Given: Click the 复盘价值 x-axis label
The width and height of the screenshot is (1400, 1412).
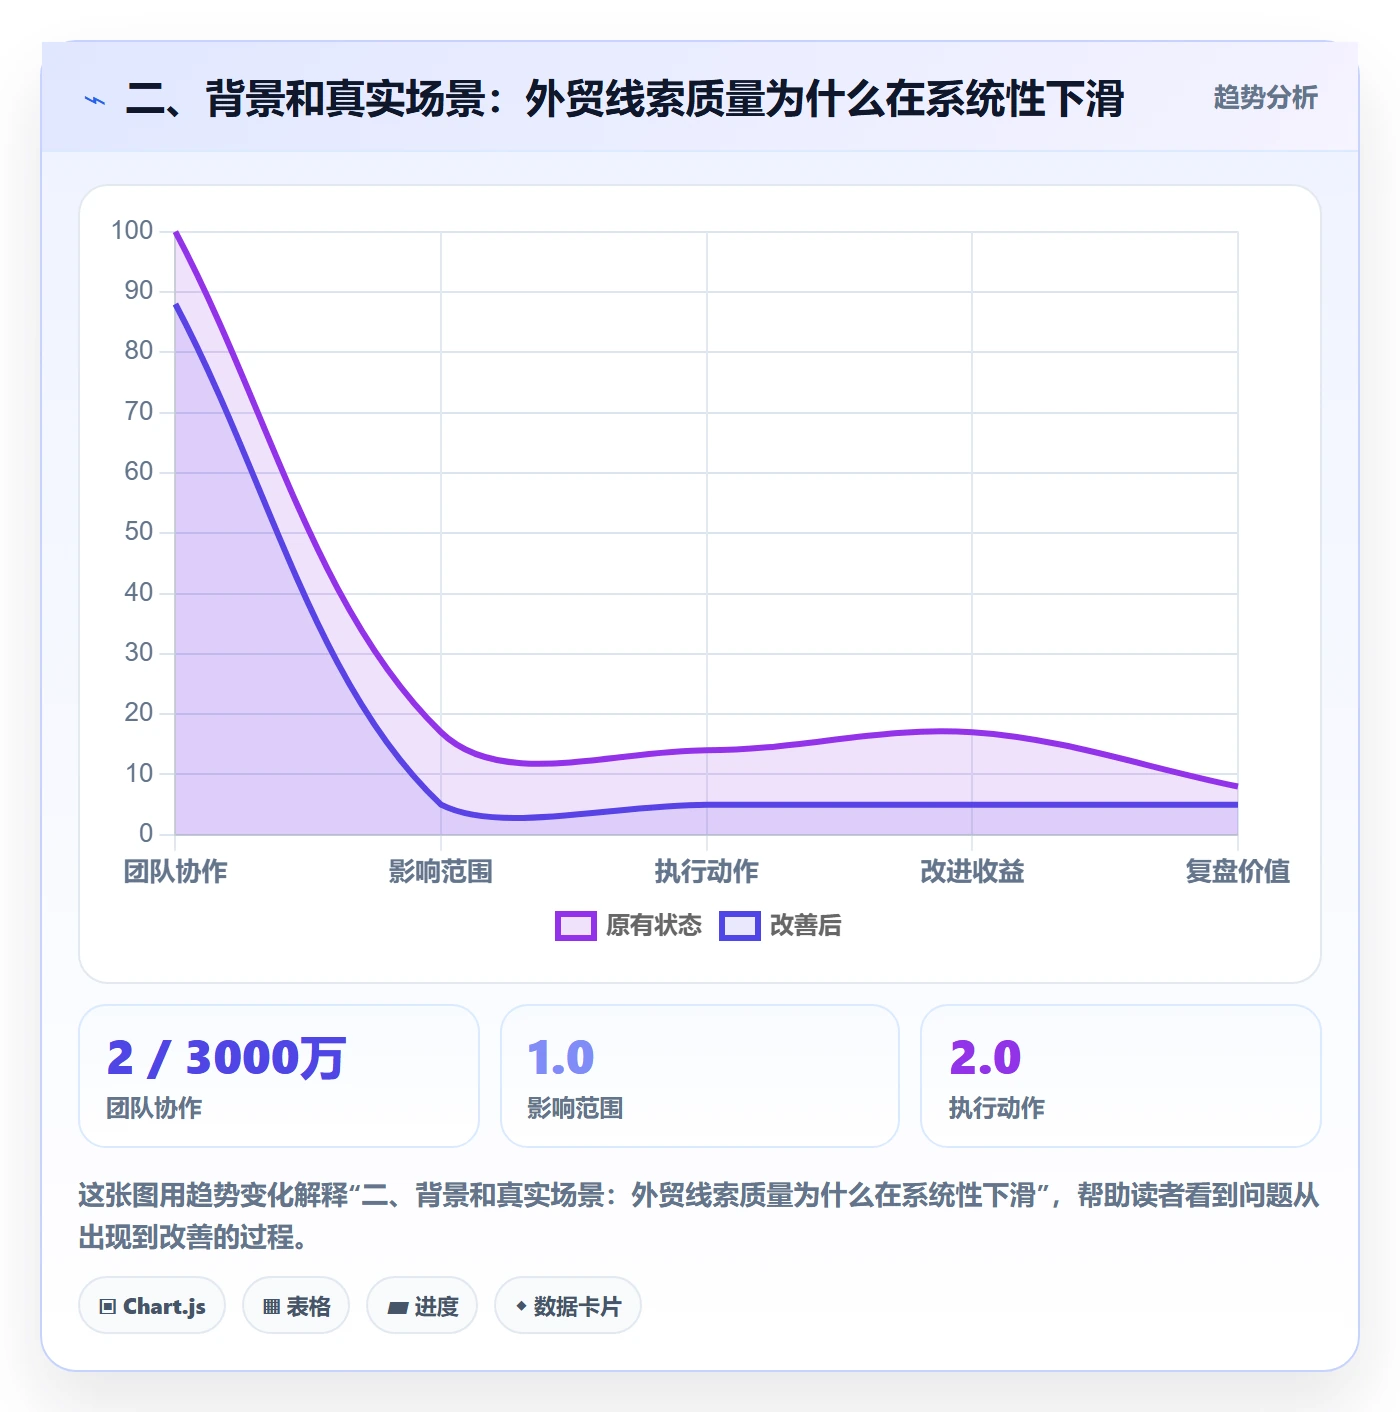Looking at the screenshot, I should 1238,871.
